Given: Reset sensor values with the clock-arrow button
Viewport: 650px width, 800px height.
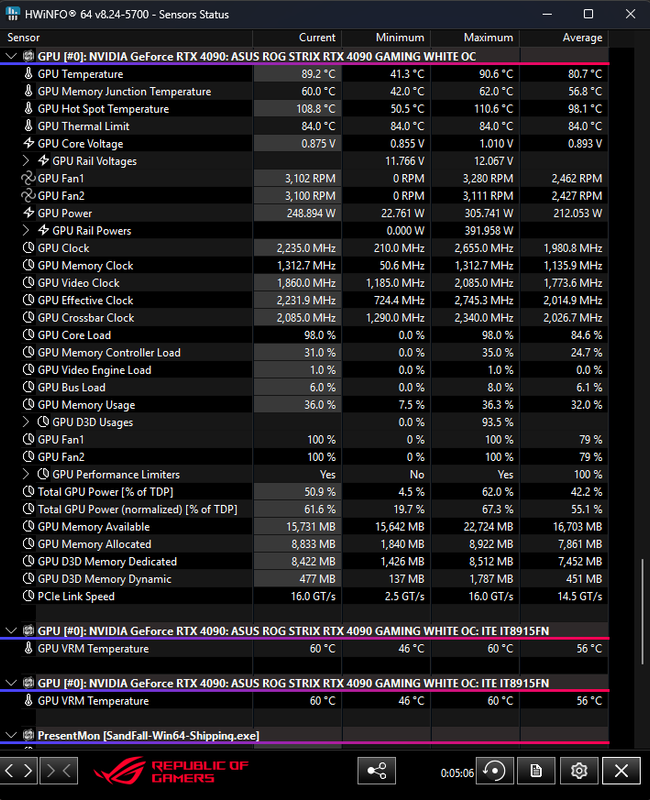Looking at the screenshot, I should pyautogui.click(x=494, y=770).
